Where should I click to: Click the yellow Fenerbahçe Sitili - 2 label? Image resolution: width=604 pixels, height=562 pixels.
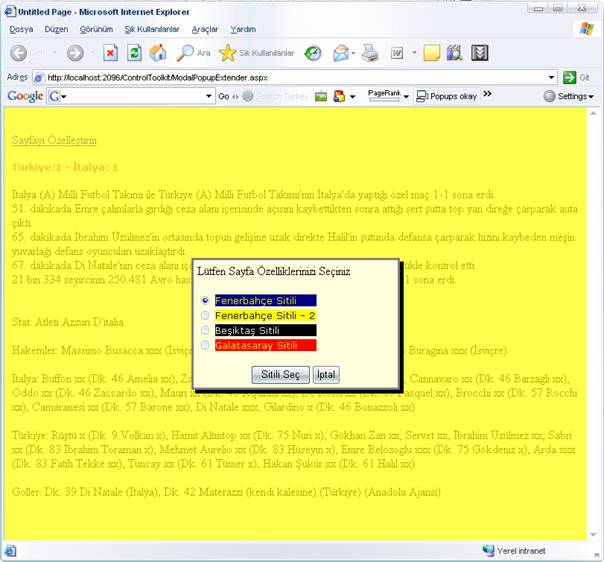pos(266,316)
